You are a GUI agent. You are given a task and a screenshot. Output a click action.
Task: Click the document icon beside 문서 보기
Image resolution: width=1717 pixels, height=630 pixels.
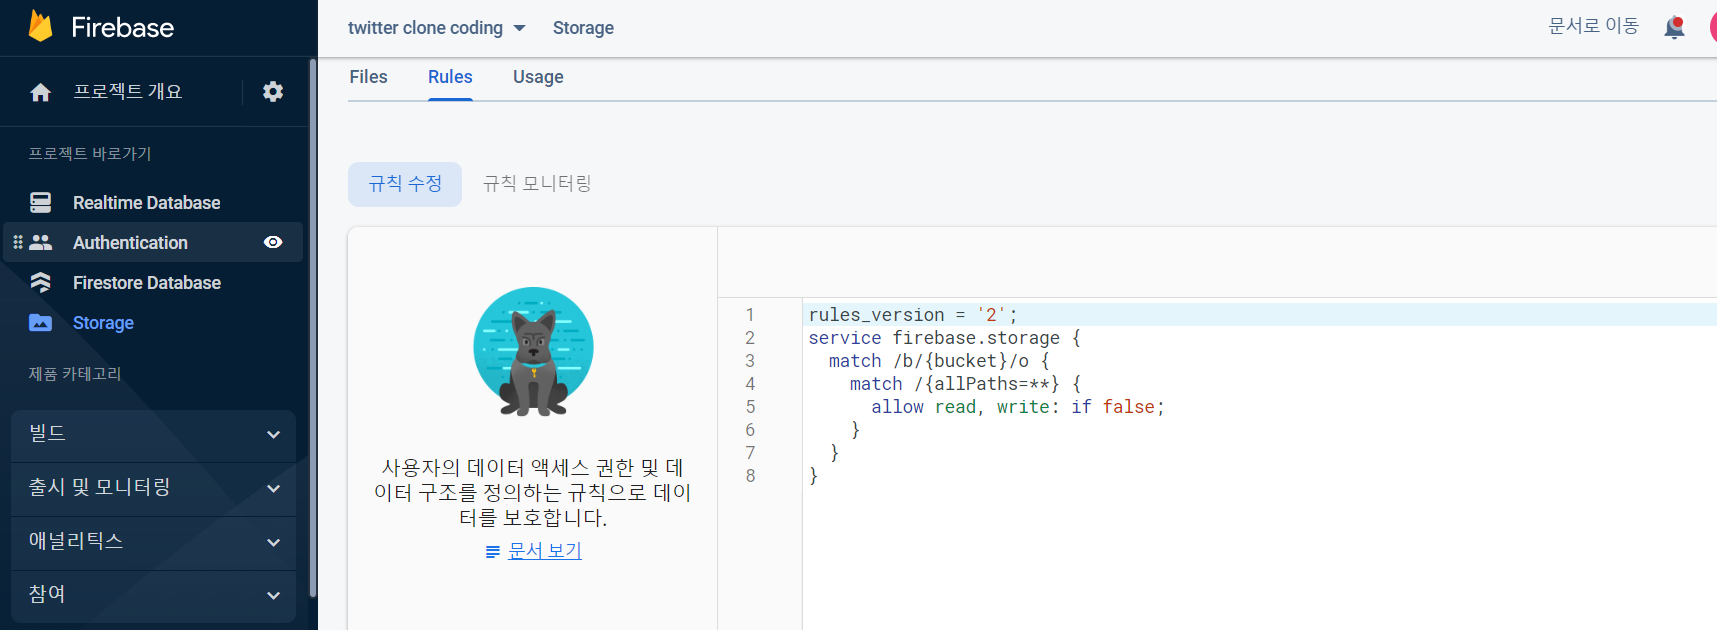click(x=492, y=552)
